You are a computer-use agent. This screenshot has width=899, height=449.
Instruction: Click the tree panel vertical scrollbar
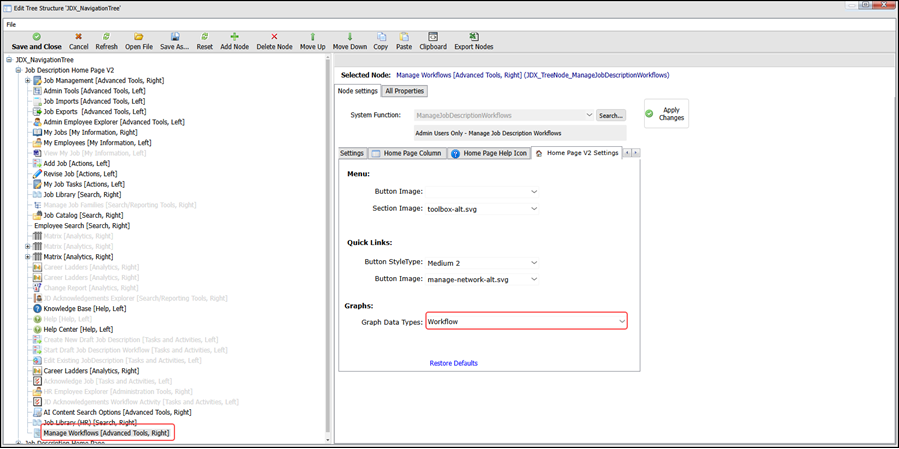click(x=327, y=247)
